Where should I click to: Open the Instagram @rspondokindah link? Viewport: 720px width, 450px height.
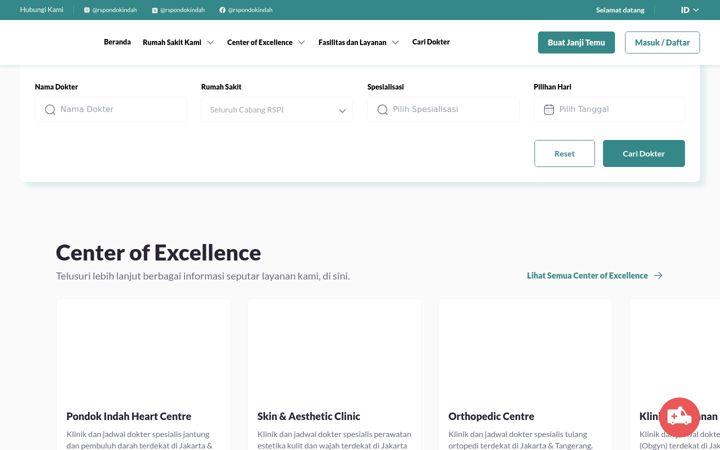tap(110, 10)
